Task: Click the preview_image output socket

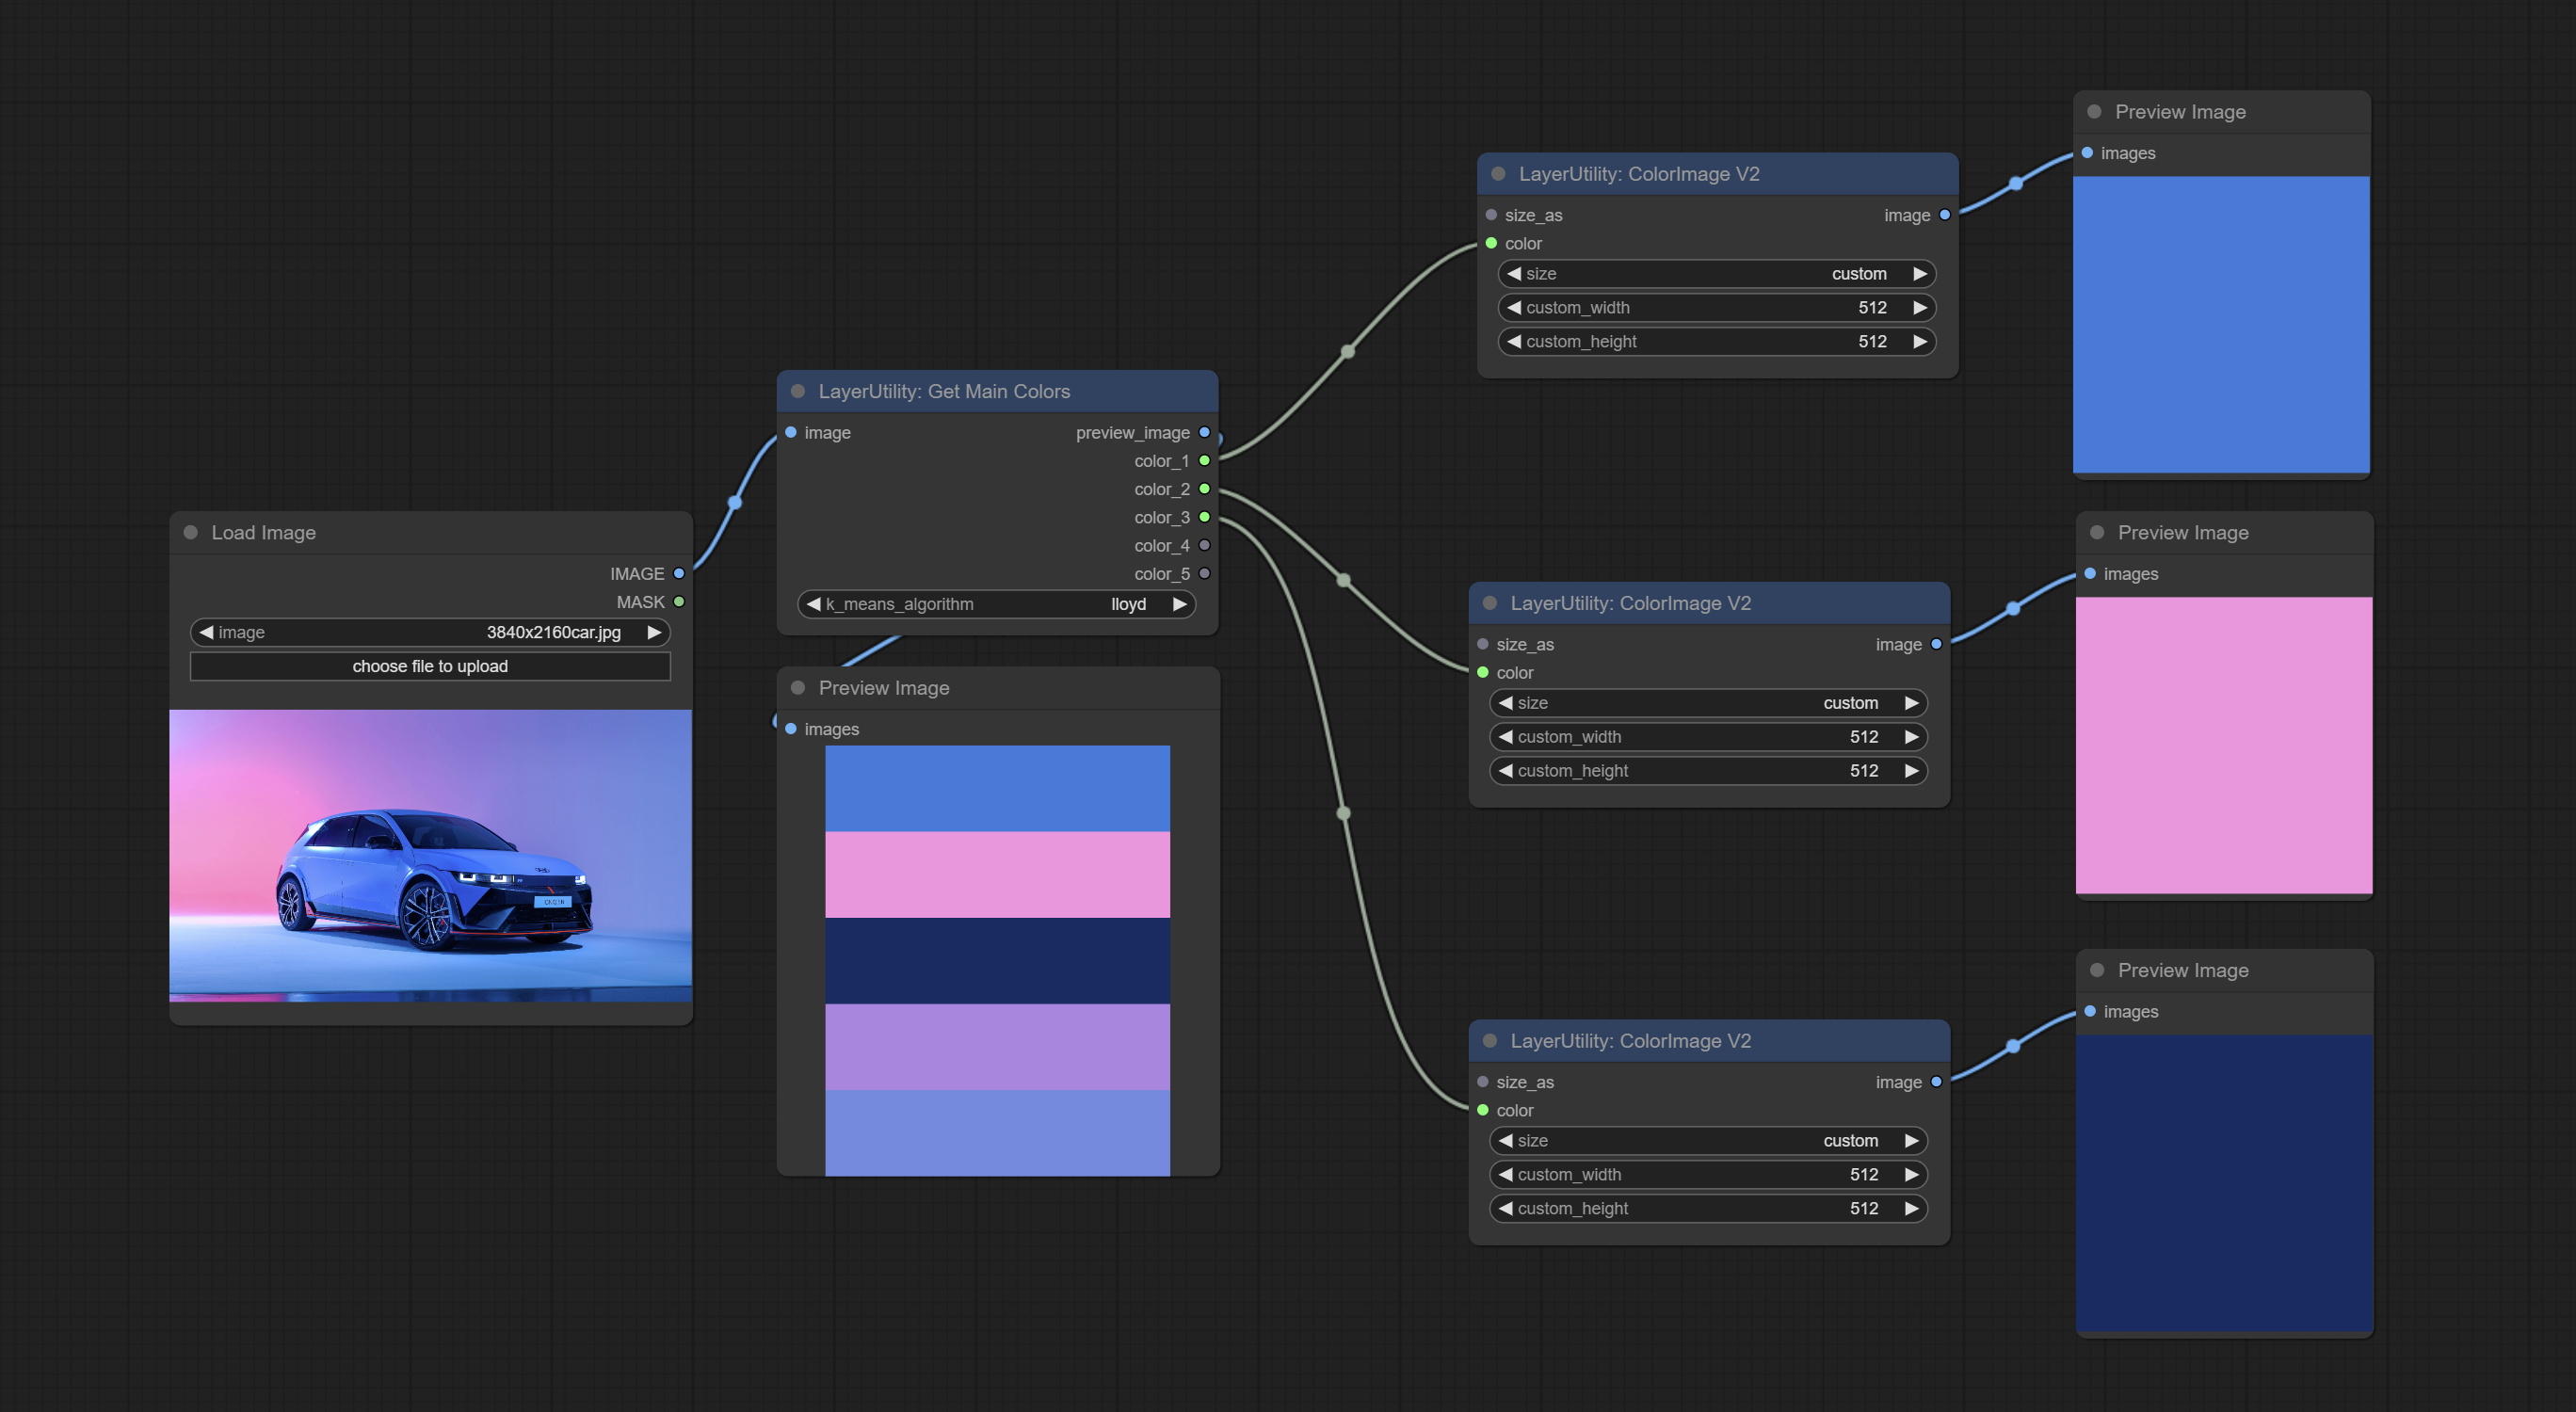Action: tap(1204, 433)
